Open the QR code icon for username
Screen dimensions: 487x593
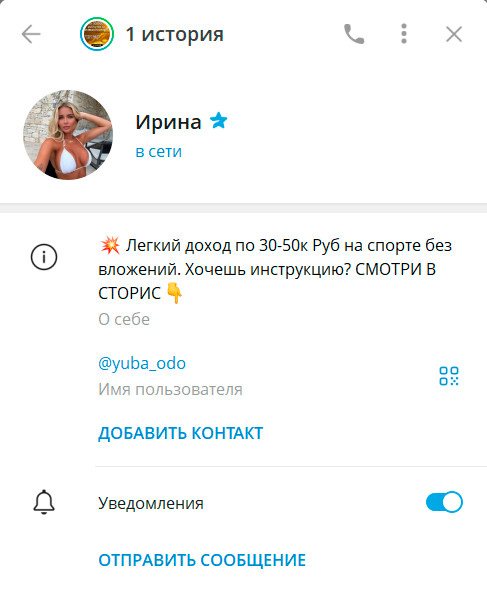point(449,376)
